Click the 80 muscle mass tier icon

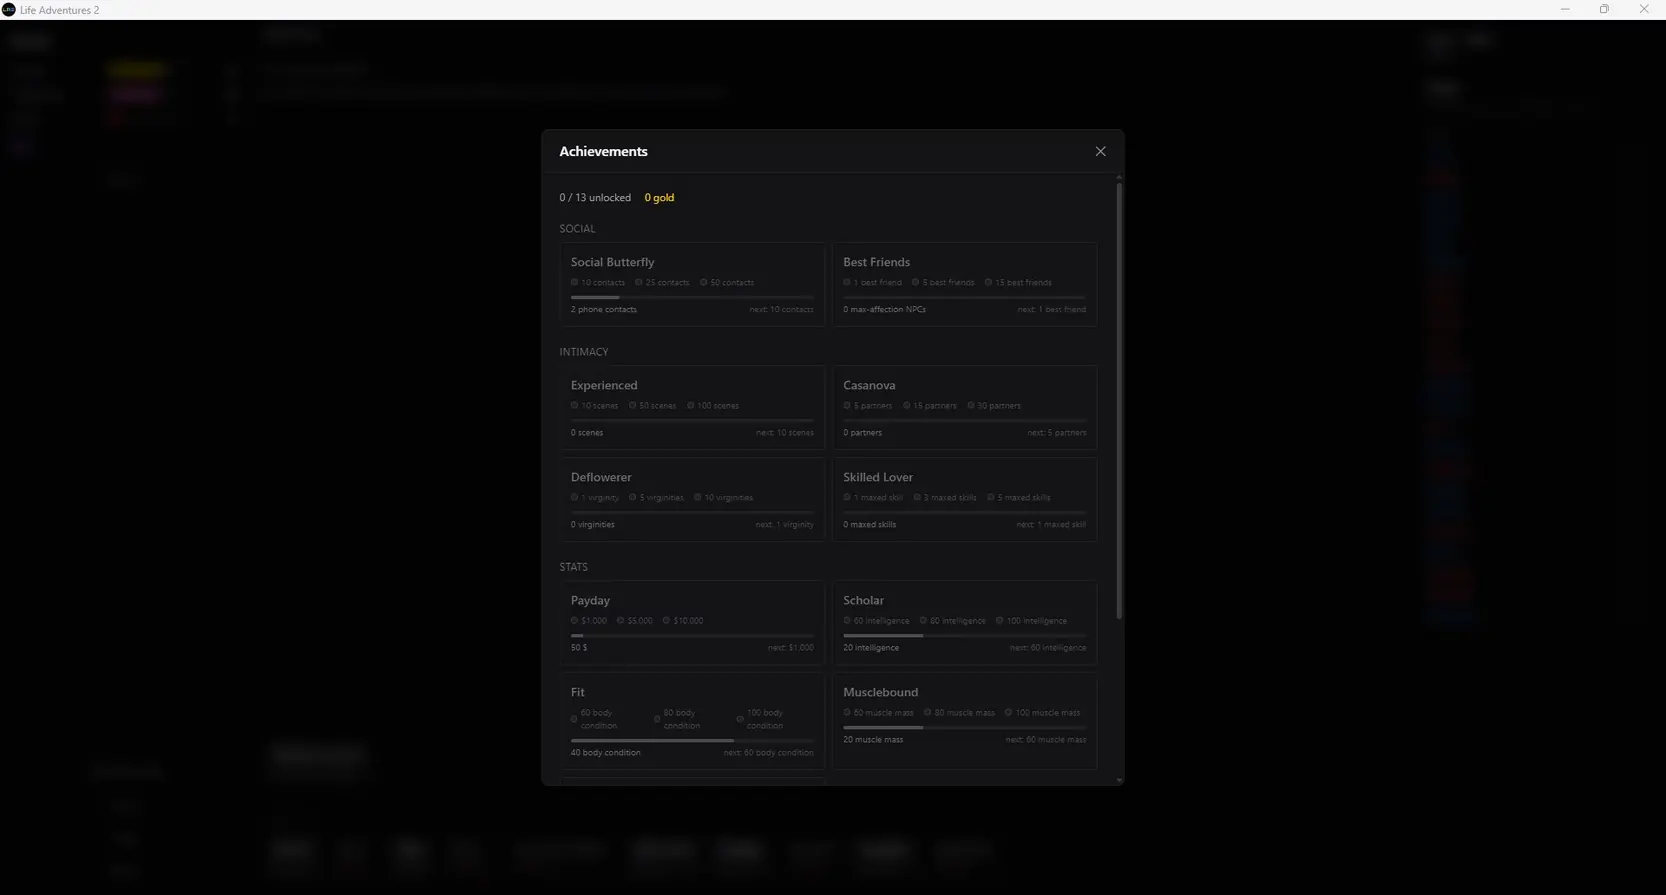tap(928, 713)
